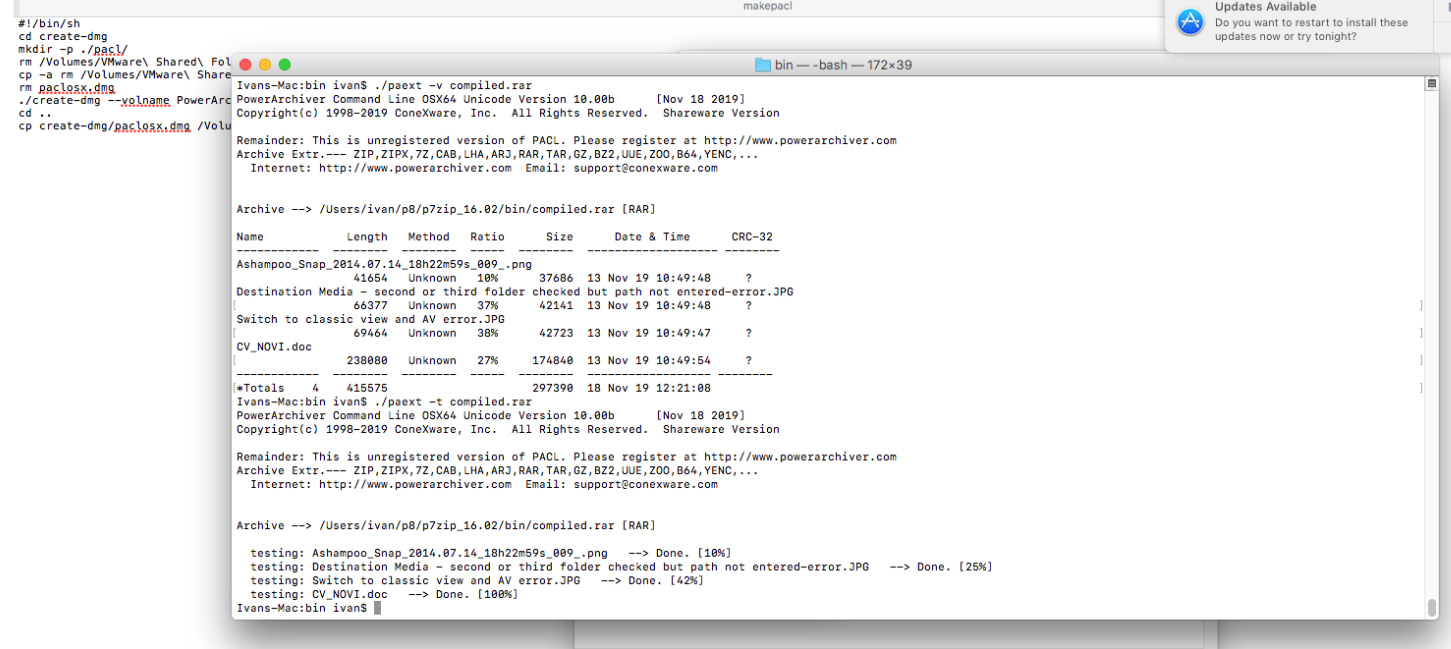Click the 'cd create-dmg' script line

pyautogui.click(x=62, y=36)
